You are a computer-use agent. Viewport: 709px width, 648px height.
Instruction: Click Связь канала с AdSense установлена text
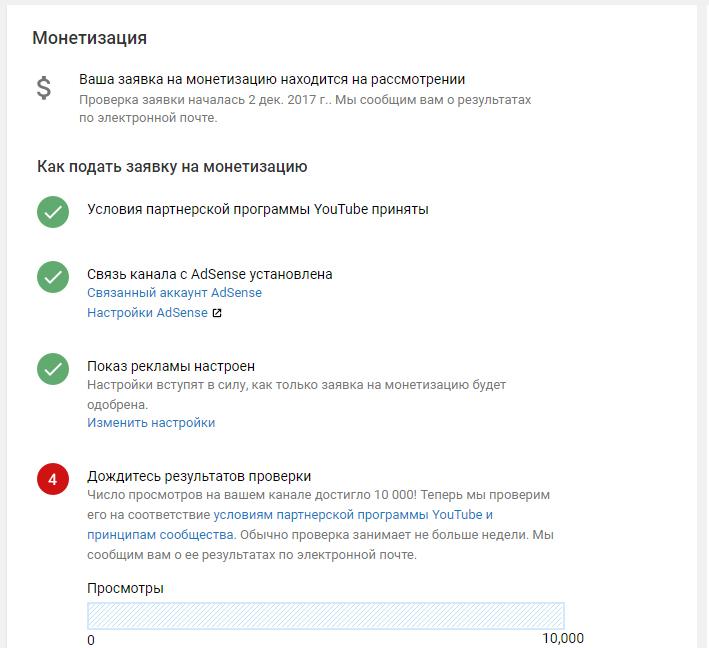[x=210, y=274]
